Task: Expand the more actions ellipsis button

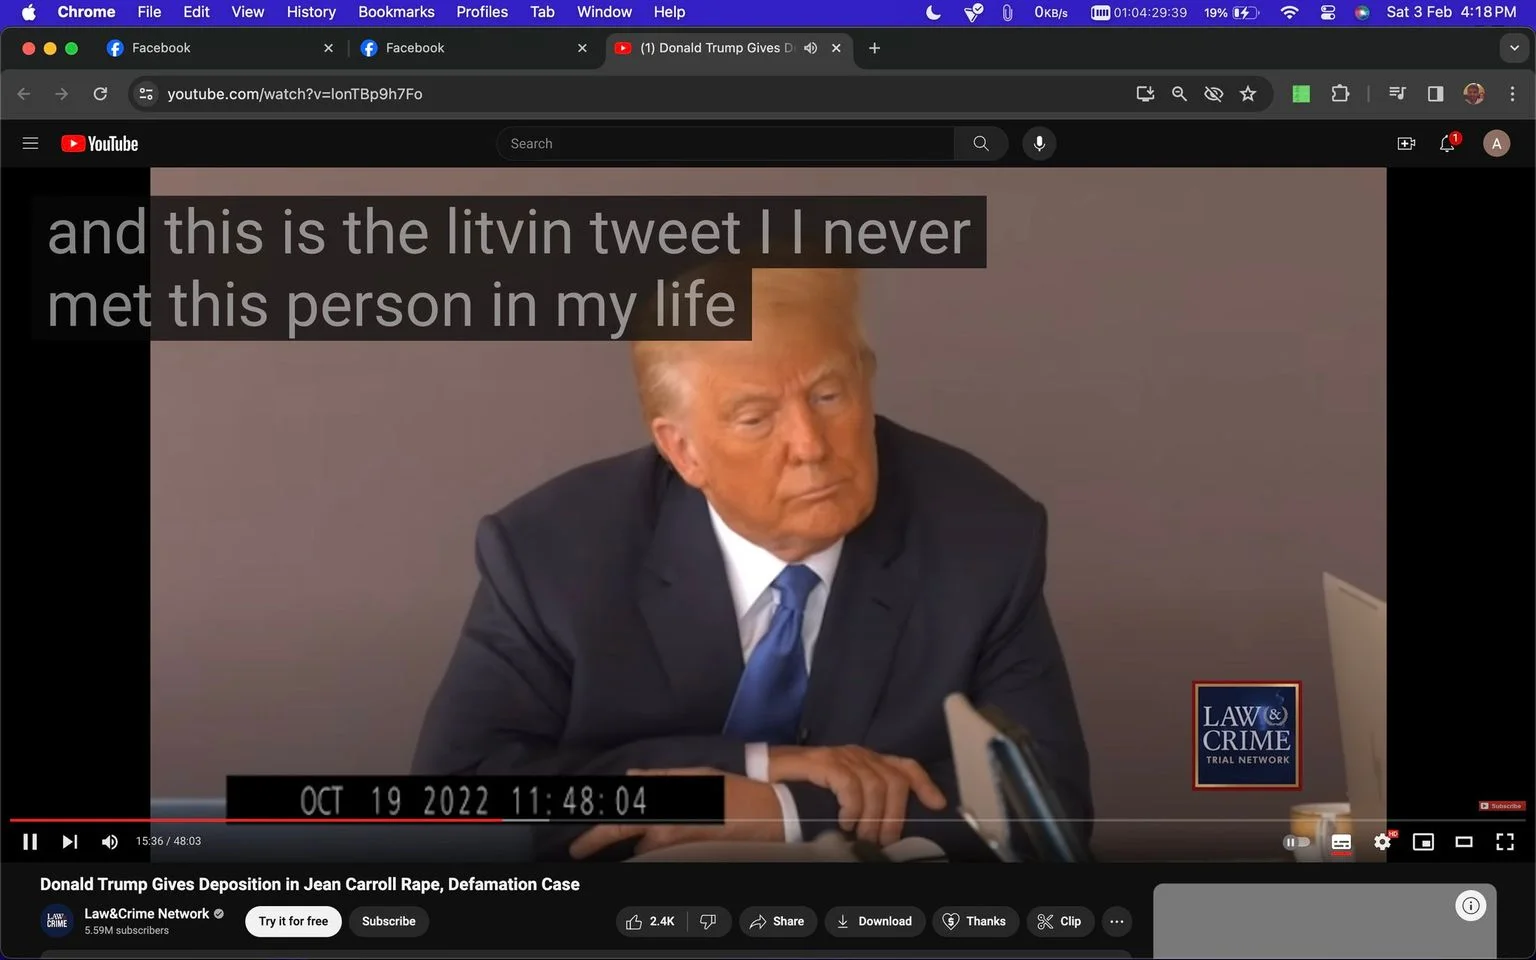Action: pos(1117,921)
